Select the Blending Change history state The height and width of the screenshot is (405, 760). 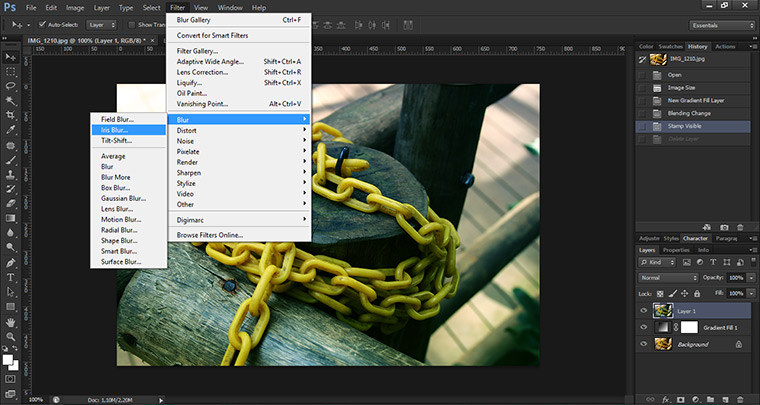pos(688,113)
